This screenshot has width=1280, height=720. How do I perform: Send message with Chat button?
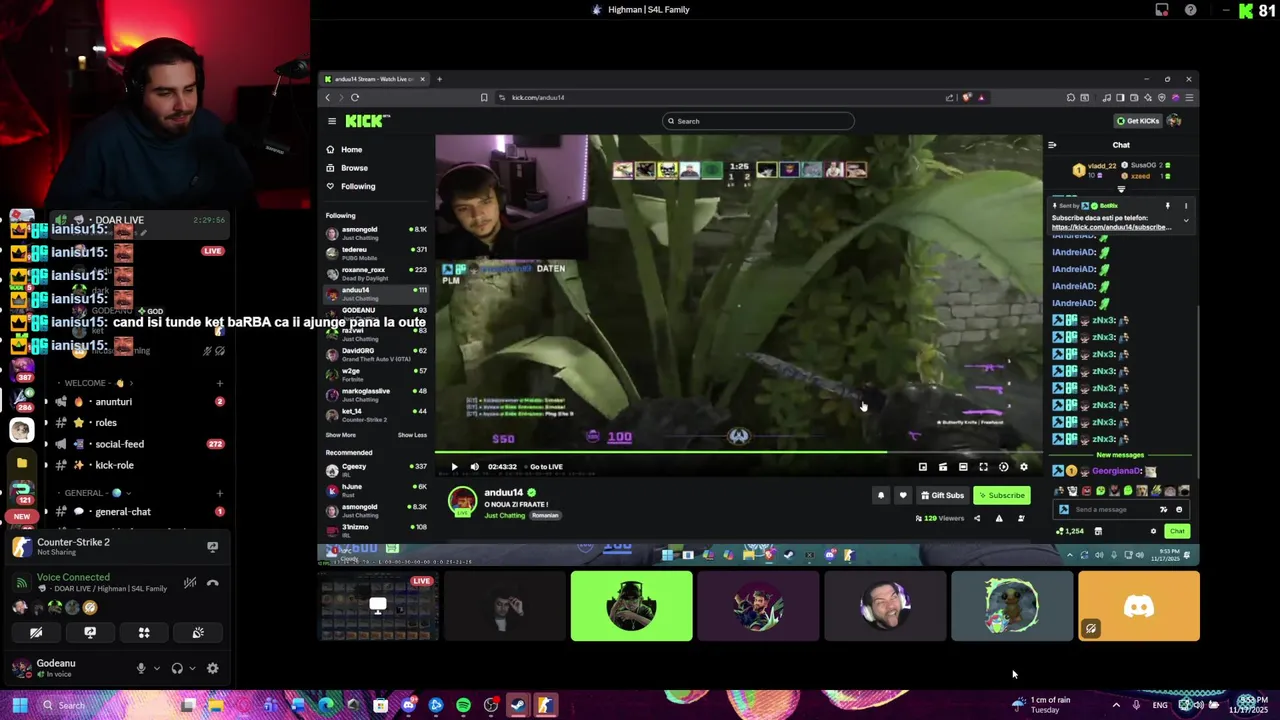coord(1177,531)
